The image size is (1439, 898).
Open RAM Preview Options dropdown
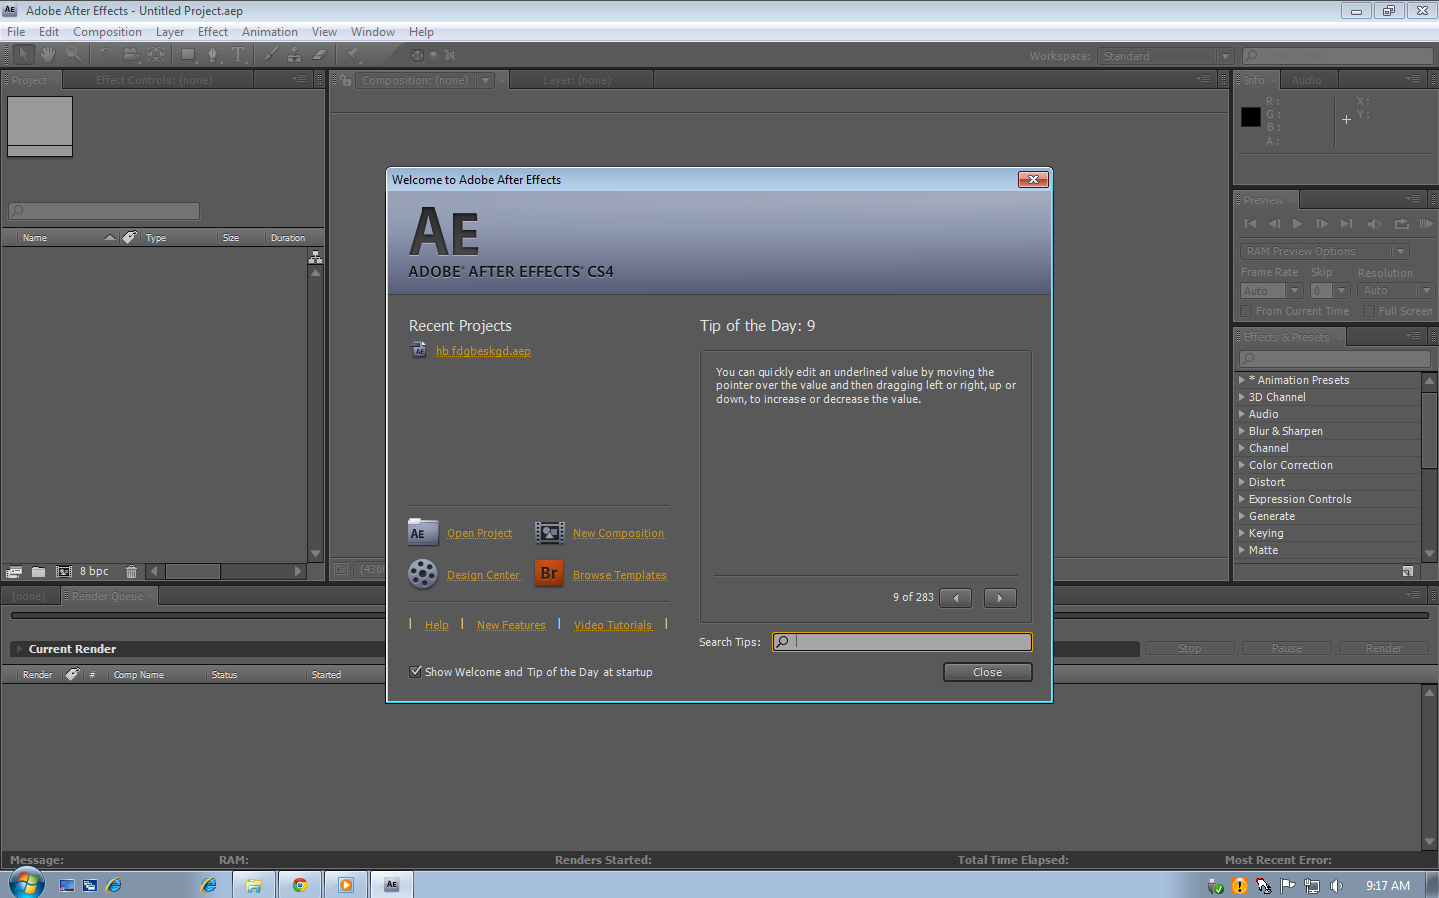click(1324, 251)
